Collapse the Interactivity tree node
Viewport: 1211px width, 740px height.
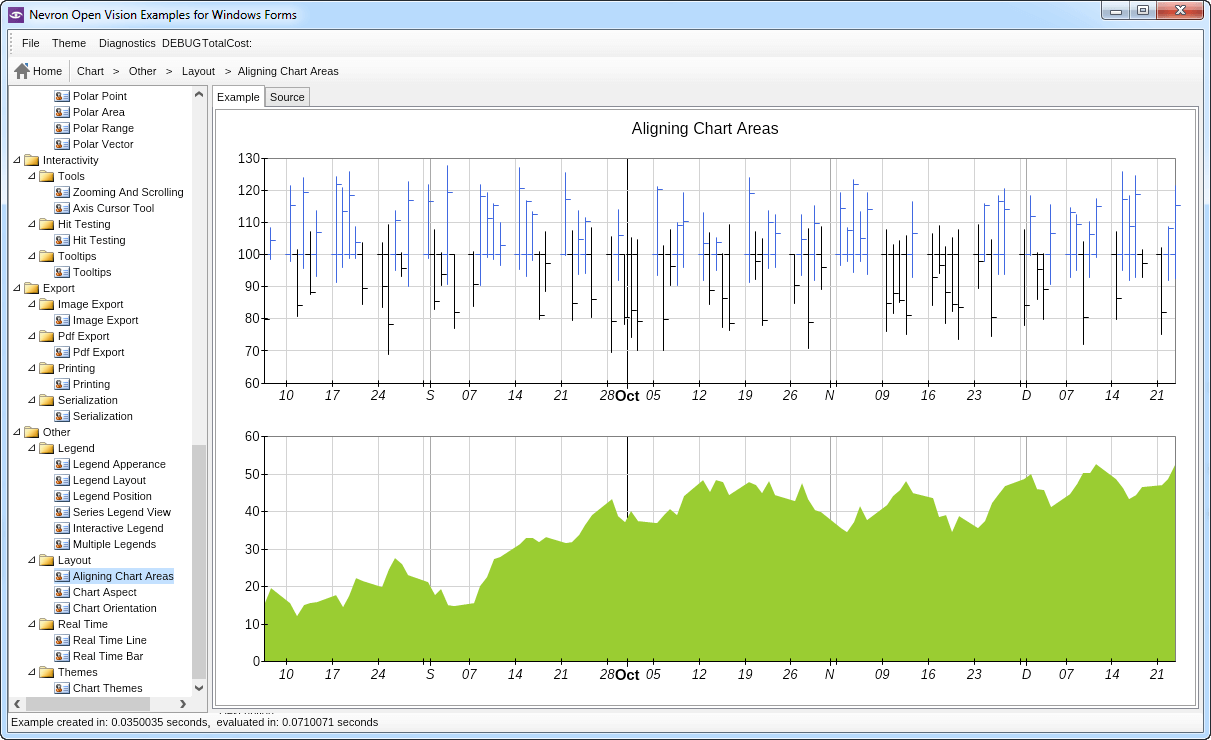click(16, 160)
